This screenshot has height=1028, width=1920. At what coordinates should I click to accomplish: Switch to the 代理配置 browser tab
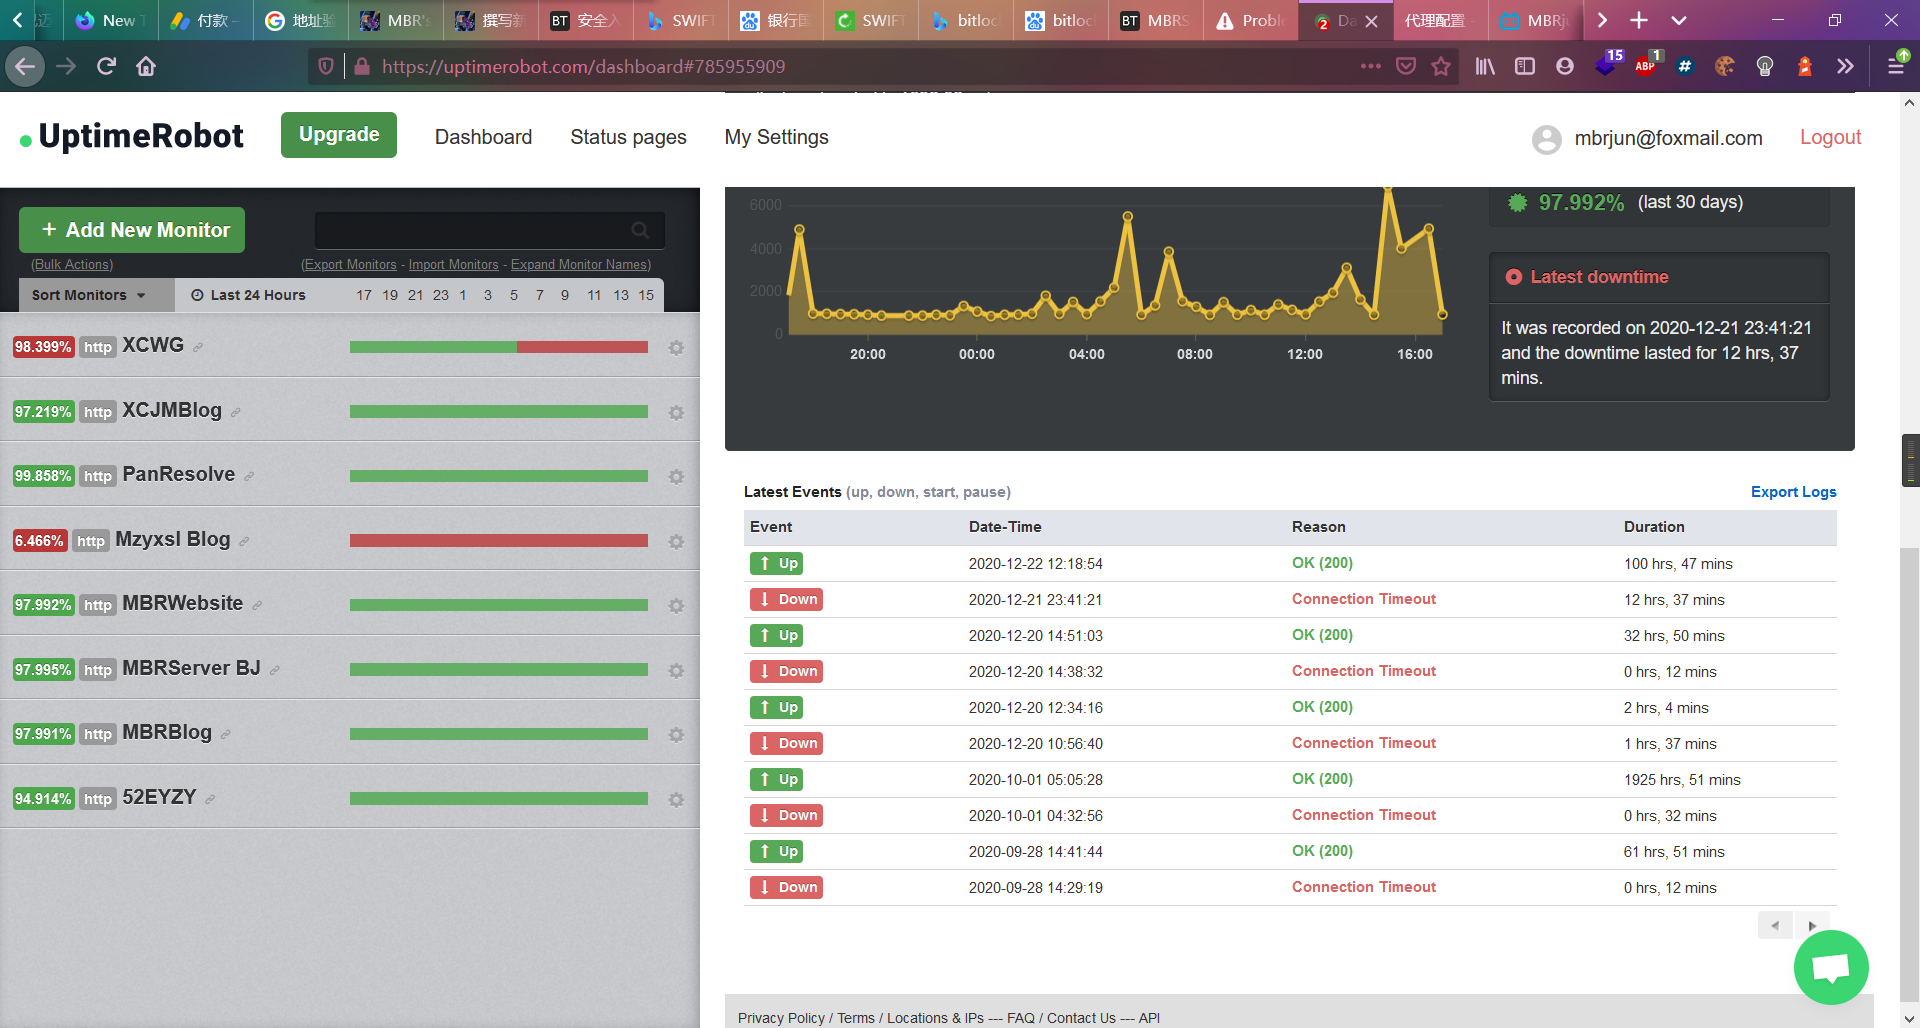pos(1441,20)
